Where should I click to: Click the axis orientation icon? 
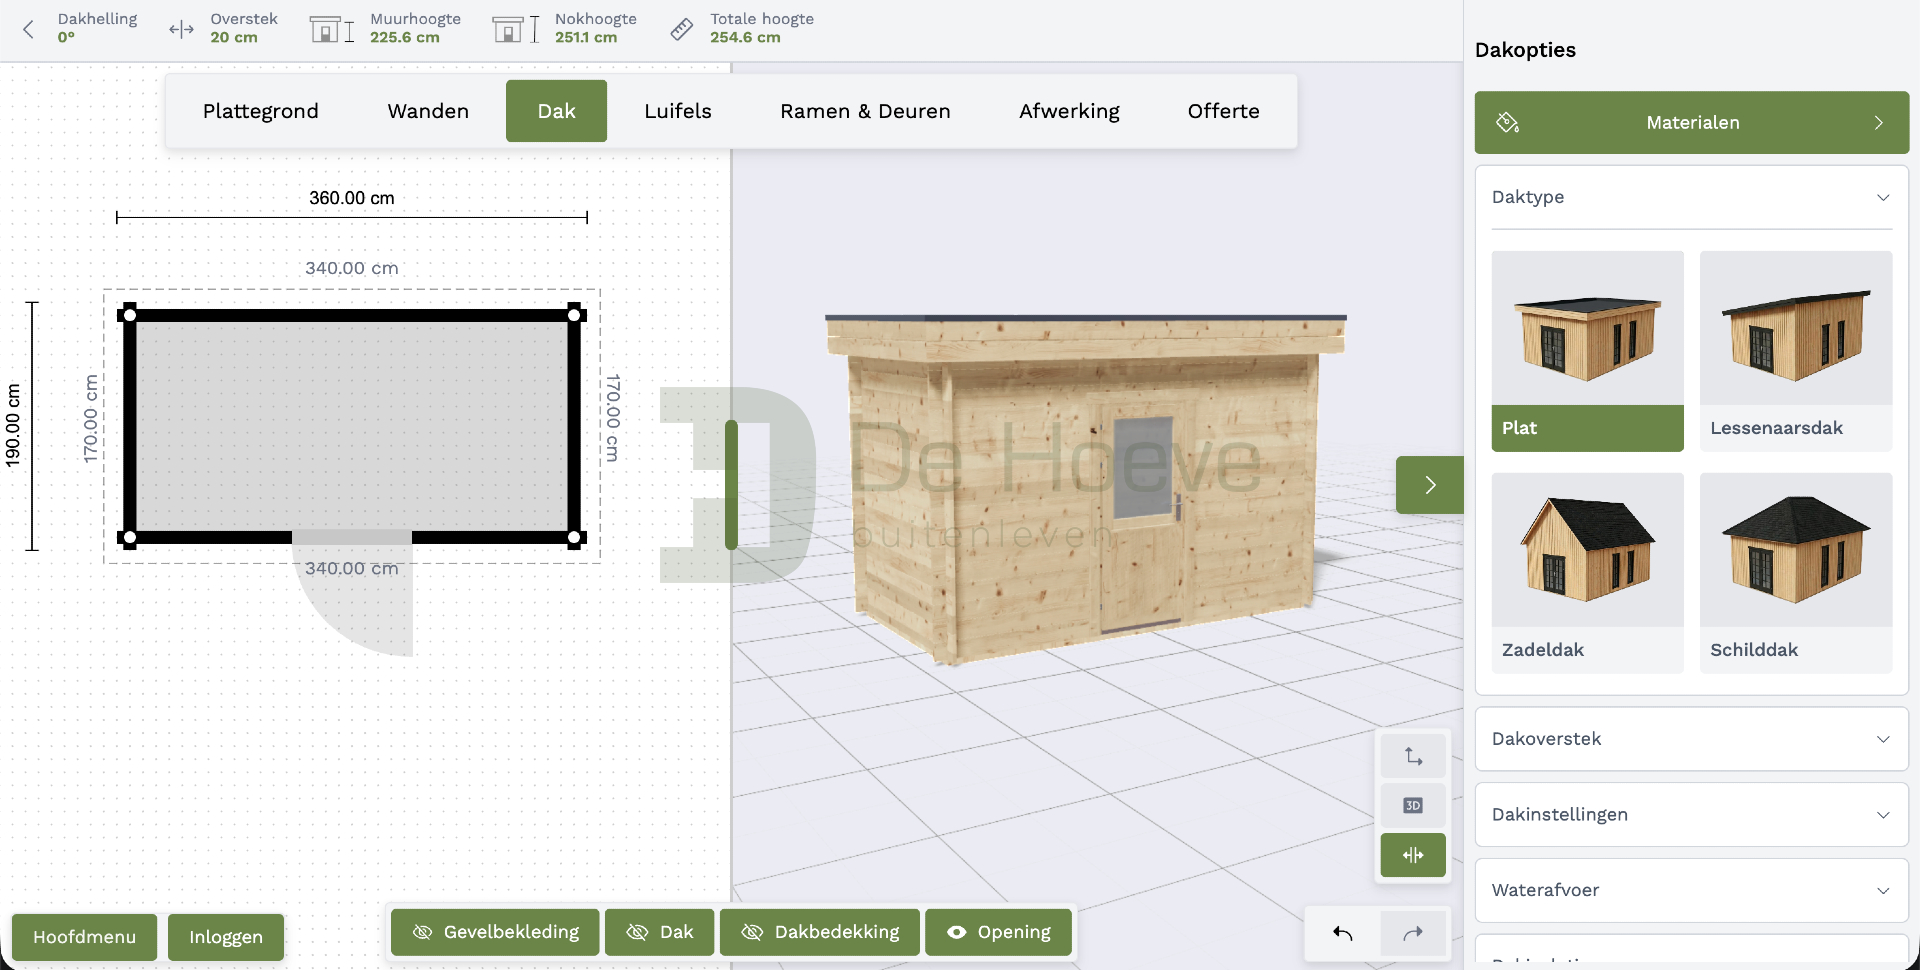pos(1413,756)
